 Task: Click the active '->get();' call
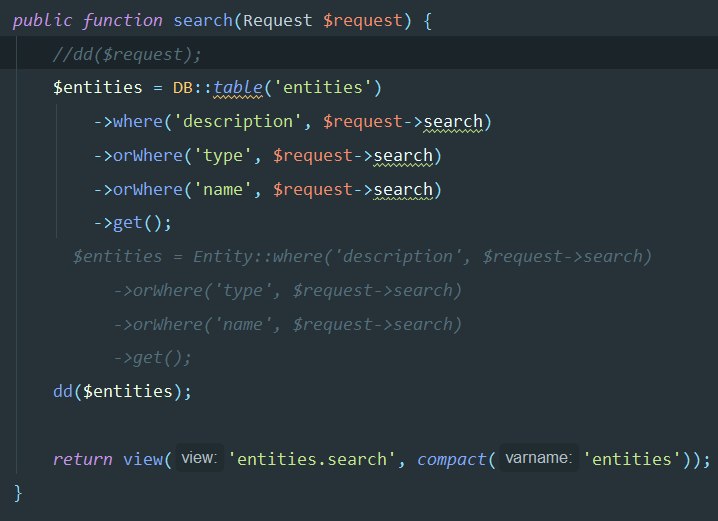(133, 223)
